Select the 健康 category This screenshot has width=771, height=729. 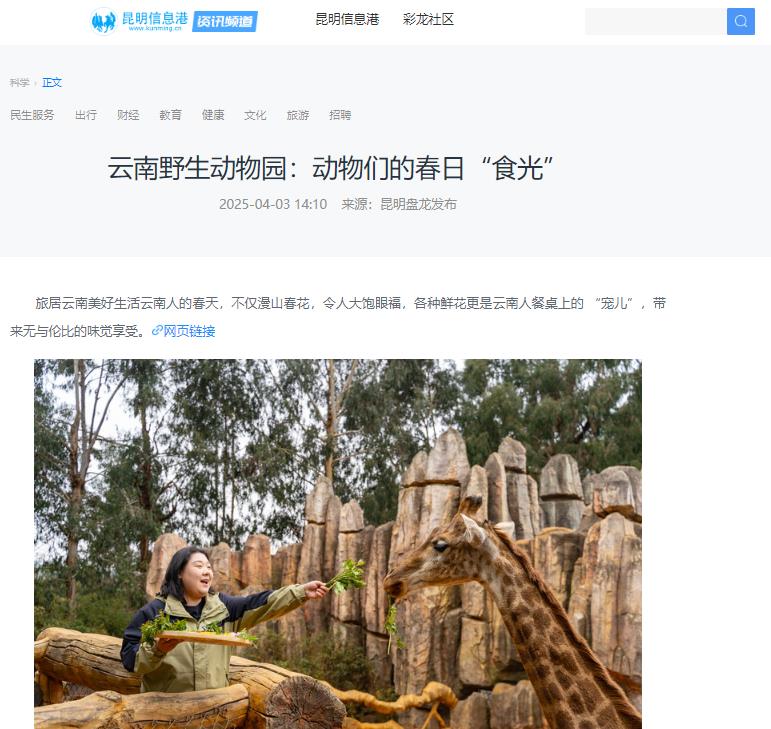213,115
